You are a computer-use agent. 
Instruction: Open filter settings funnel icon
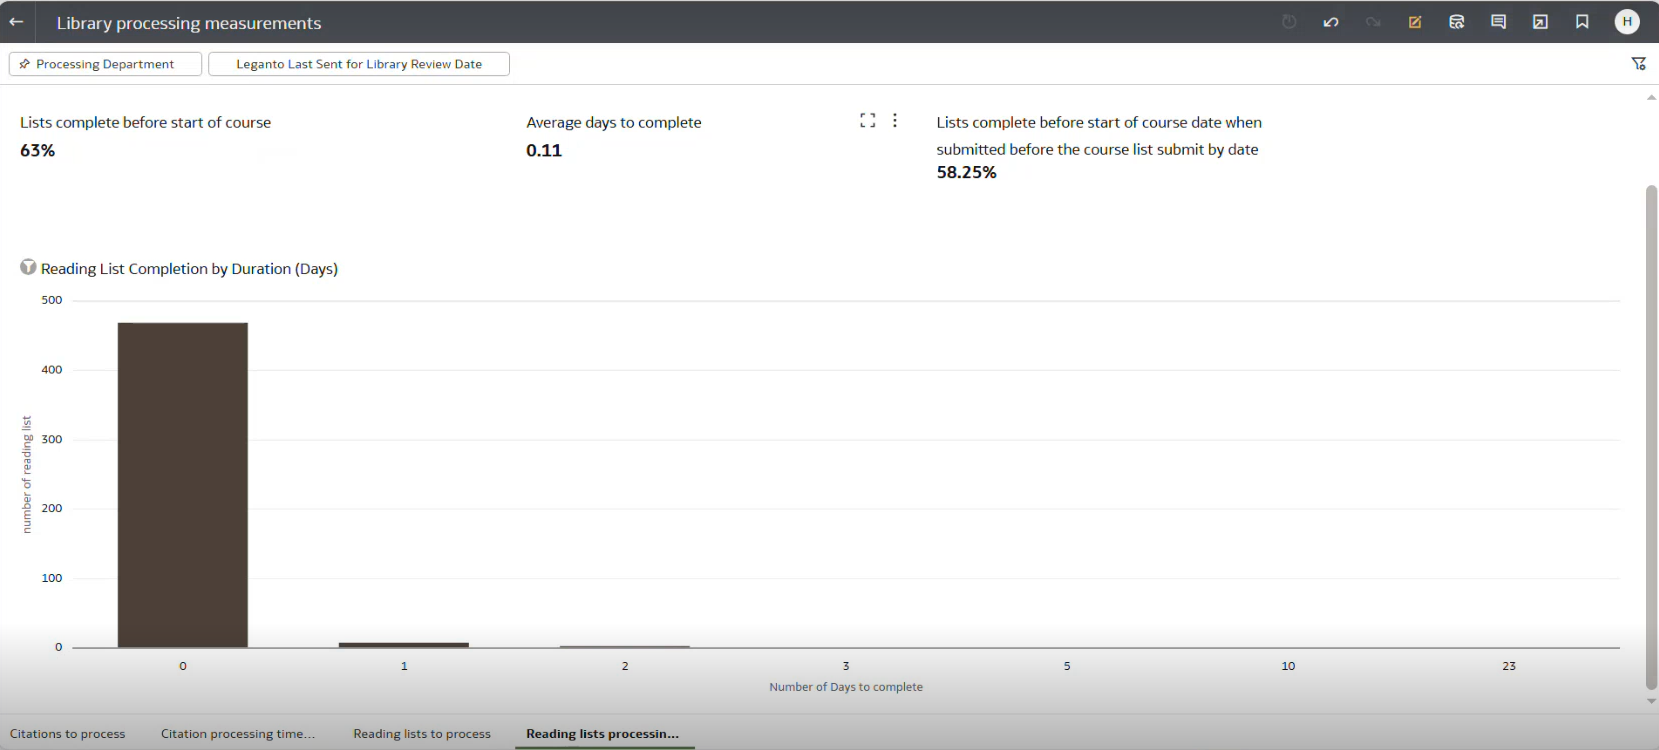click(x=1639, y=64)
